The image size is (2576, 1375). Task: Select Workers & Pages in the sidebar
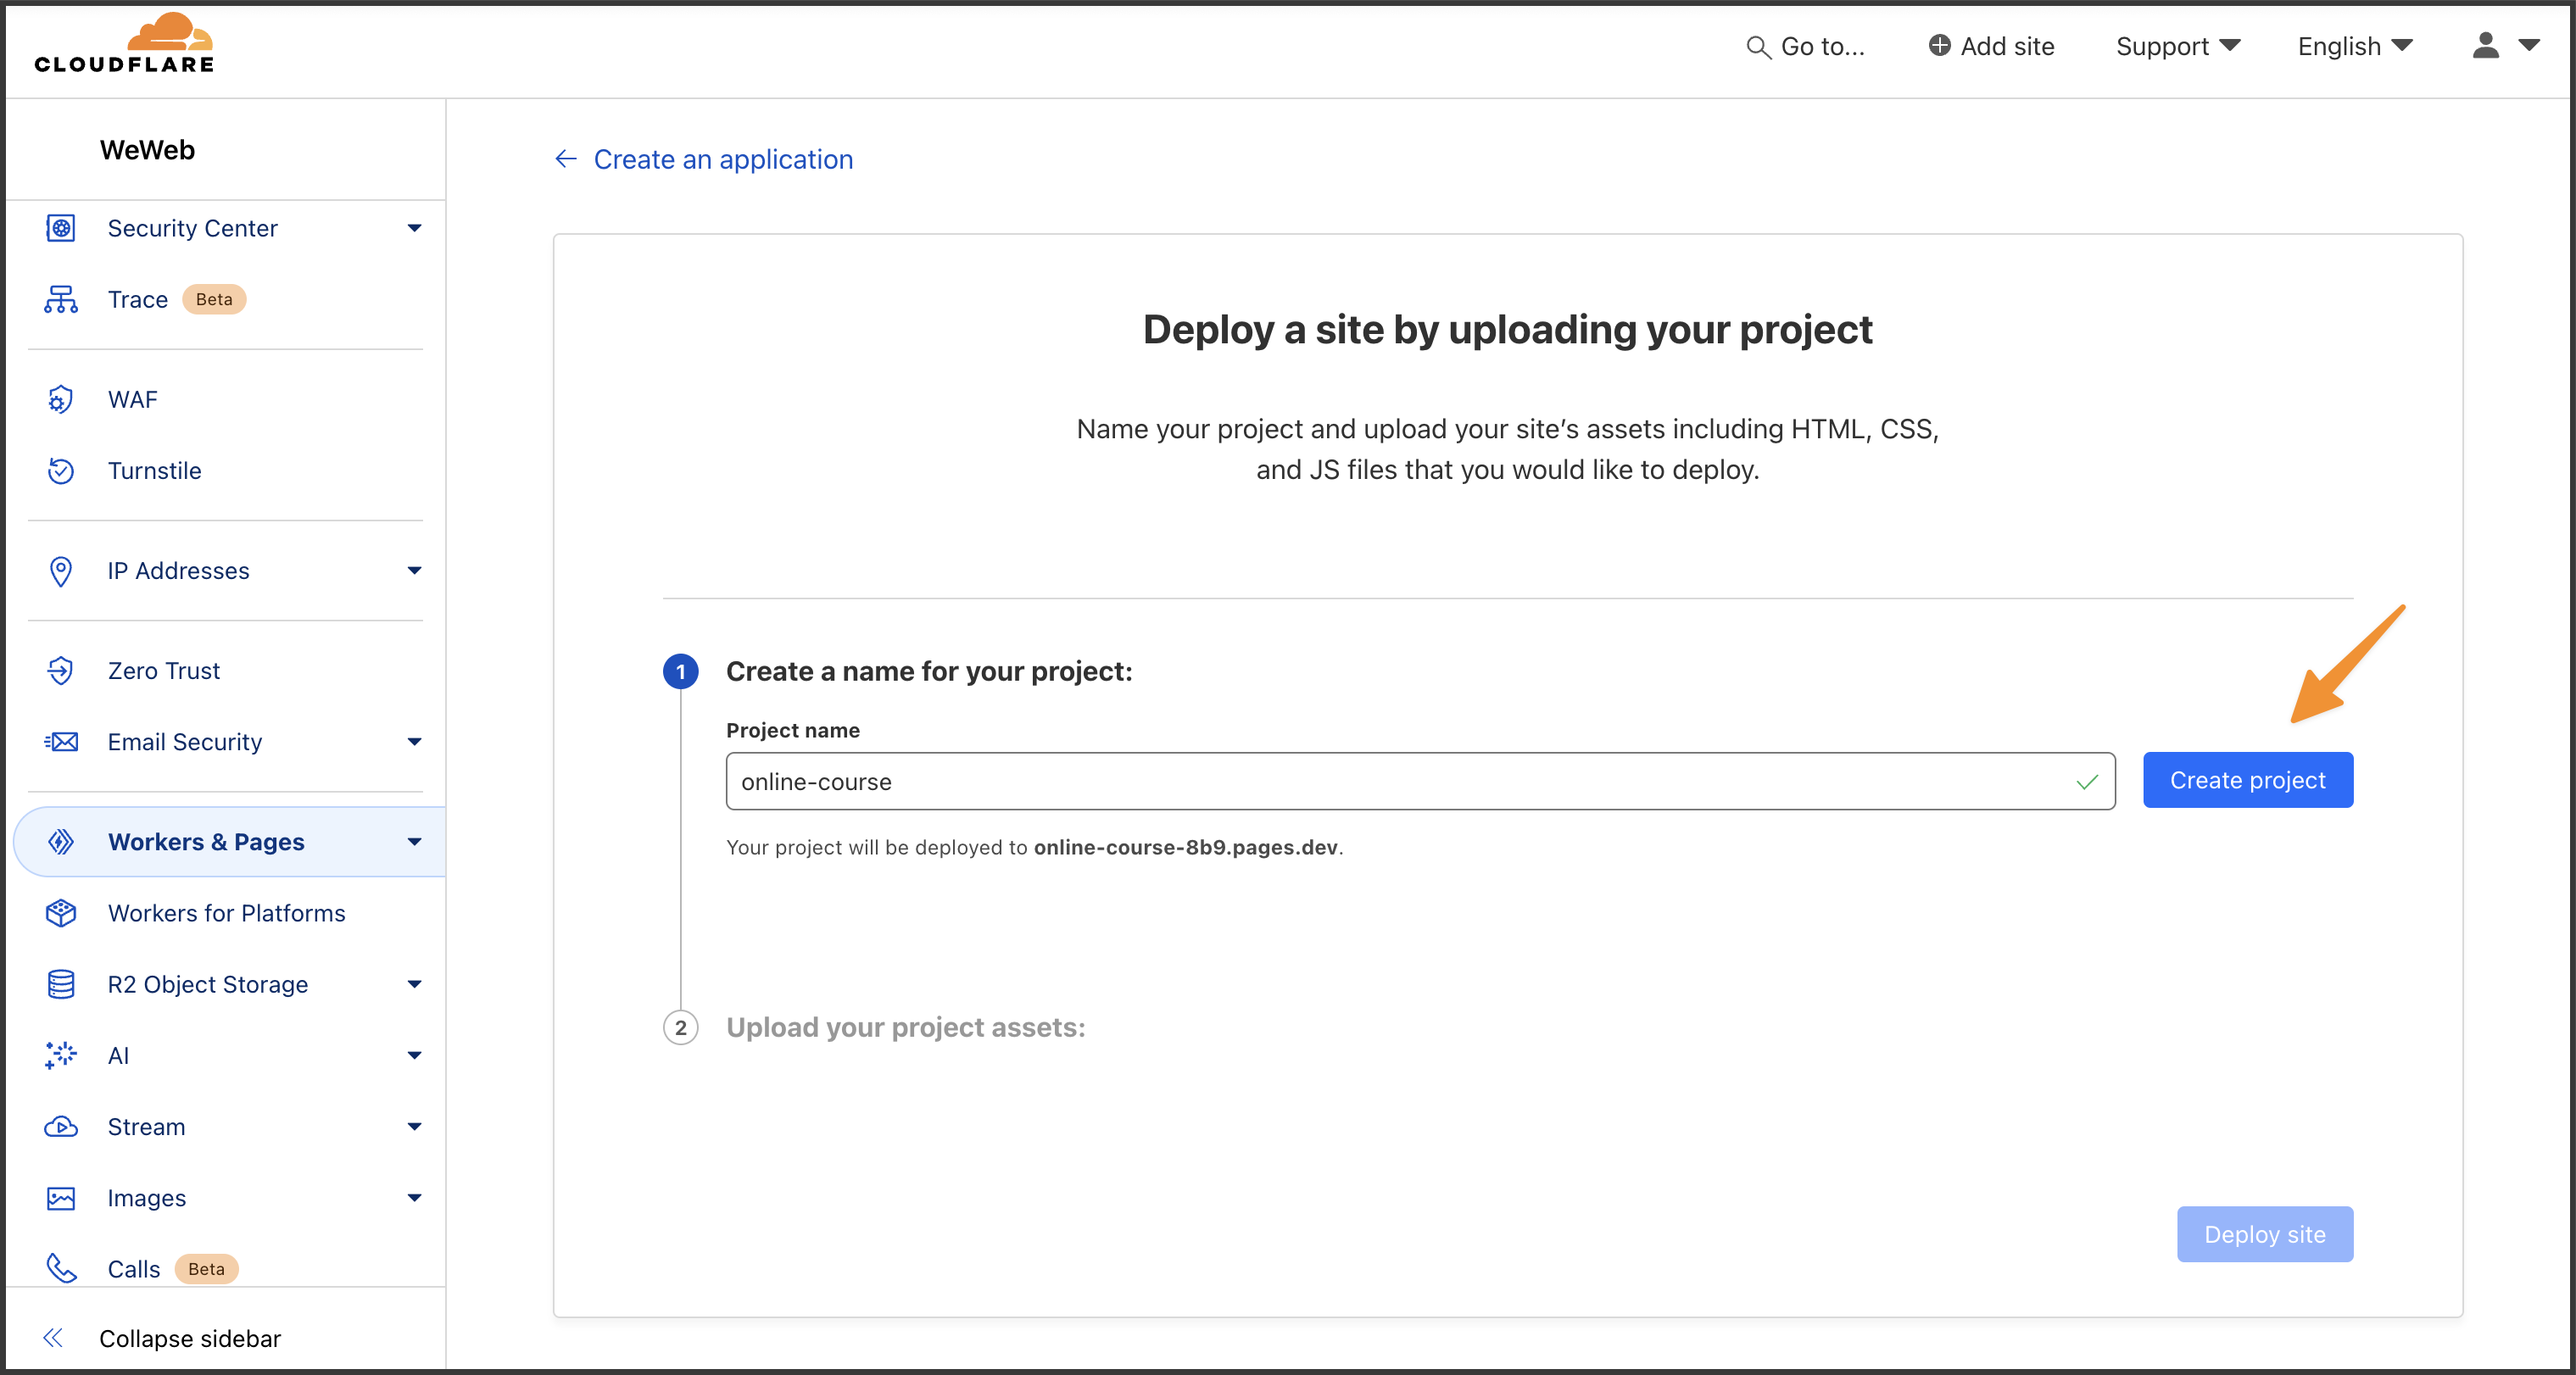206,841
